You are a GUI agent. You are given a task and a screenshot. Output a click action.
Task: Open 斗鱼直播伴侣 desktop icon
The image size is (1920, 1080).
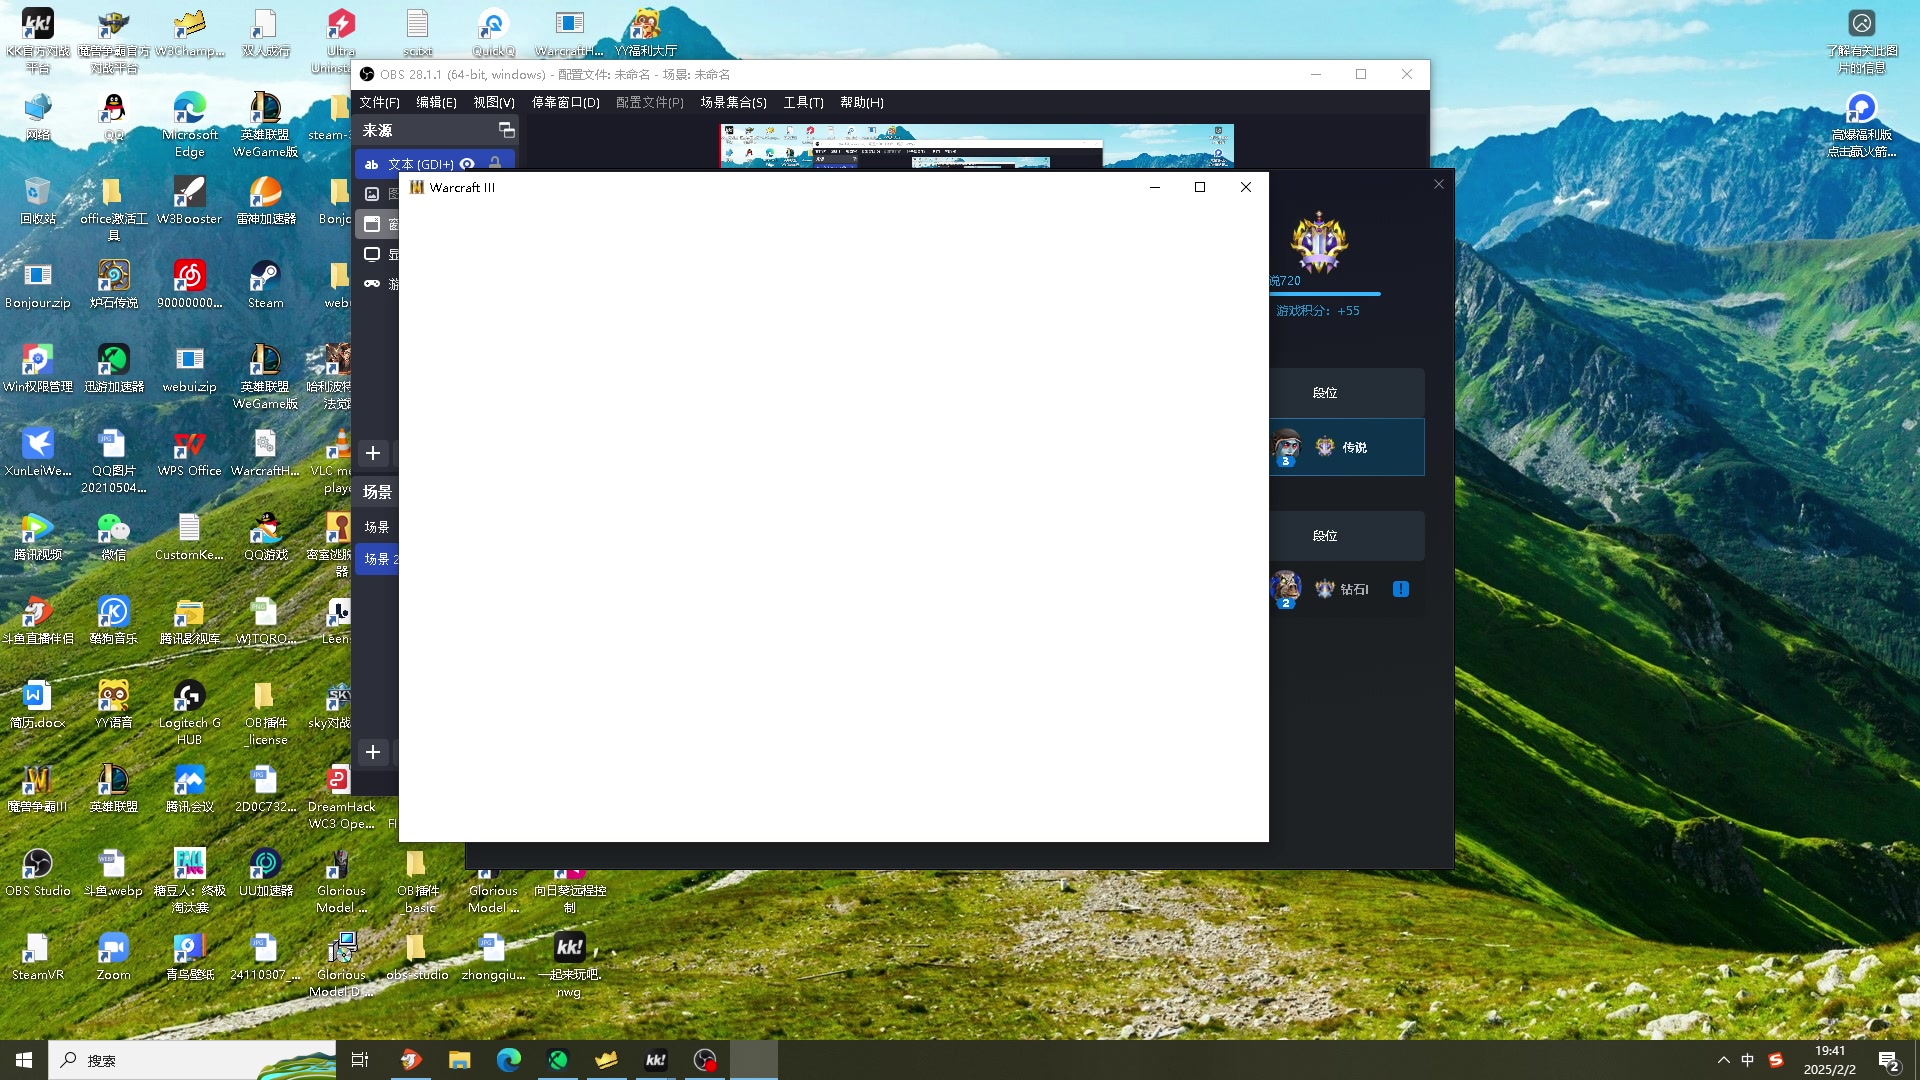(x=38, y=621)
